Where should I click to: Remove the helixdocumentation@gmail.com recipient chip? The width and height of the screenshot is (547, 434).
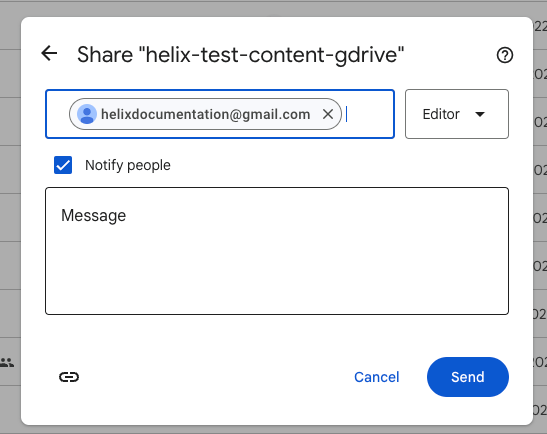click(x=328, y=114)
